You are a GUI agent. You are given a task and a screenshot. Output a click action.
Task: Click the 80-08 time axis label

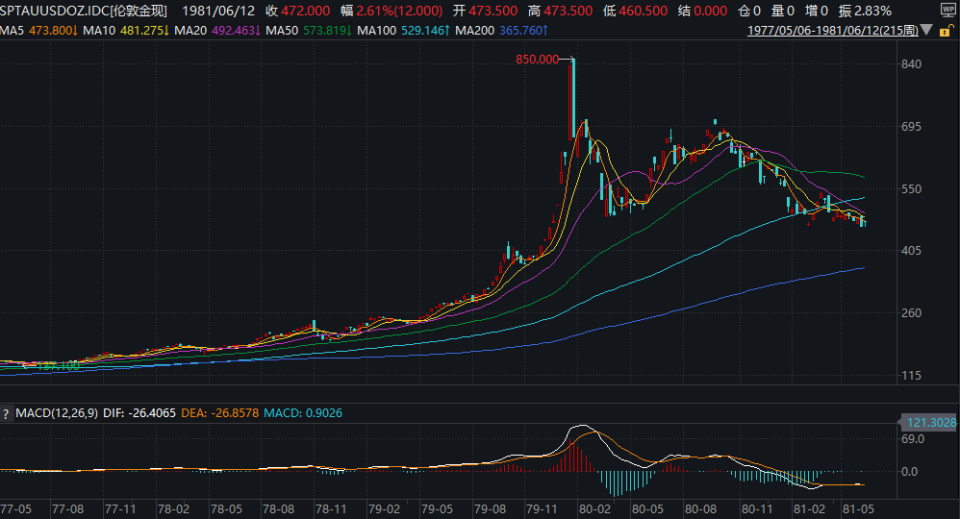[x=700, y=509]
